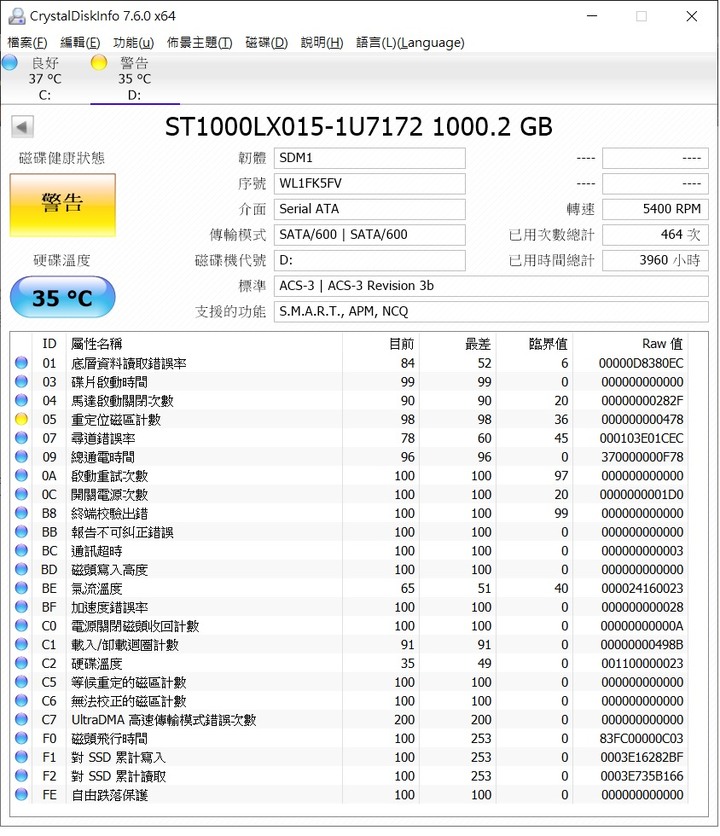
Task: Select the 韌體 field showing SDM1
Action: (370, 158)
